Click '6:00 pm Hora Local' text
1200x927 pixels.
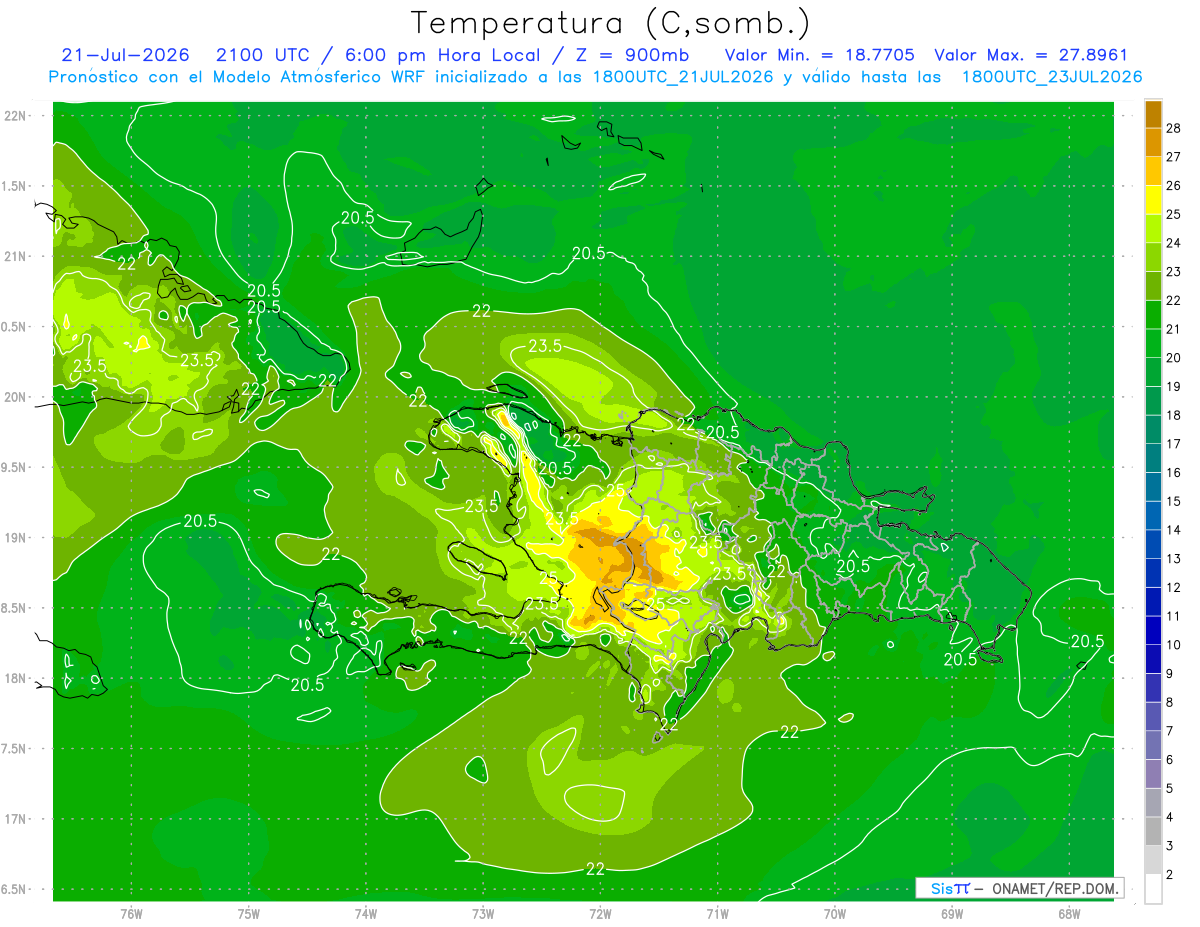[445, 55]
